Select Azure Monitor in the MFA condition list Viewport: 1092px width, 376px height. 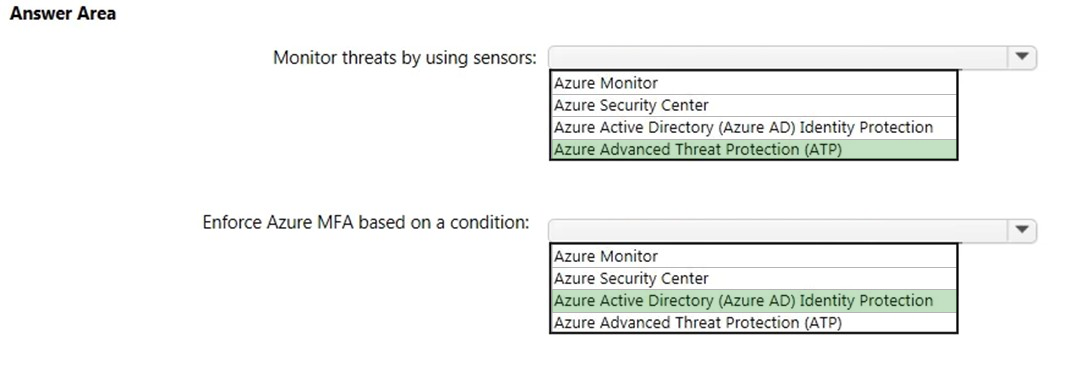[754, 256]
